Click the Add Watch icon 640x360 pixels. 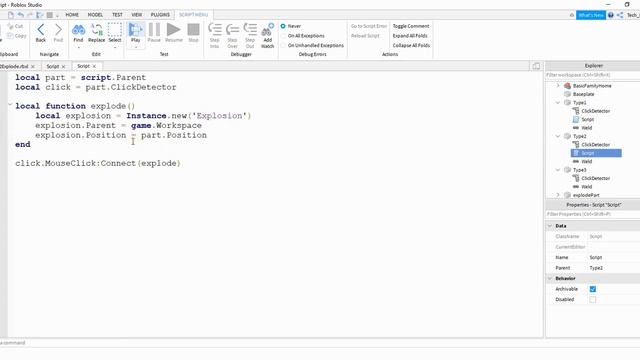coord(267,35)
